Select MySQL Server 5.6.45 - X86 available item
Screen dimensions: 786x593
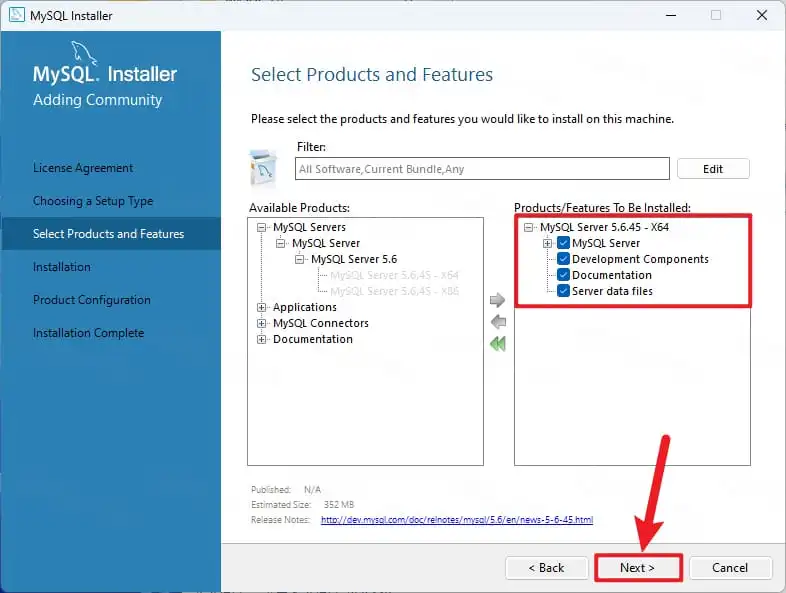tap(395, 291)
